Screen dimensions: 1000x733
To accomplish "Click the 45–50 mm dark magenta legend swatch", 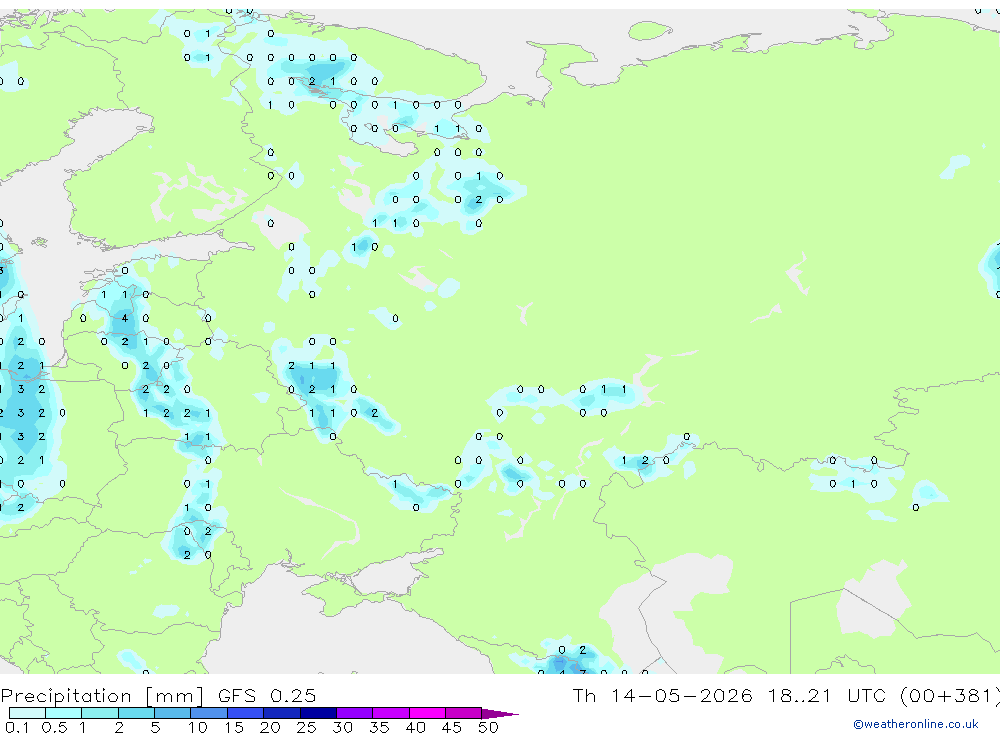I will click(464, 713).
